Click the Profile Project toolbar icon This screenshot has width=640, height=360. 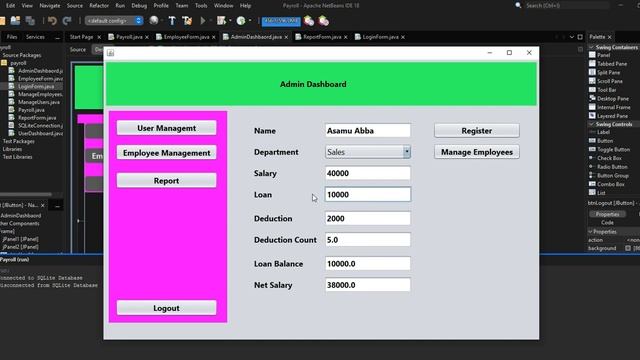click(241, 21)
